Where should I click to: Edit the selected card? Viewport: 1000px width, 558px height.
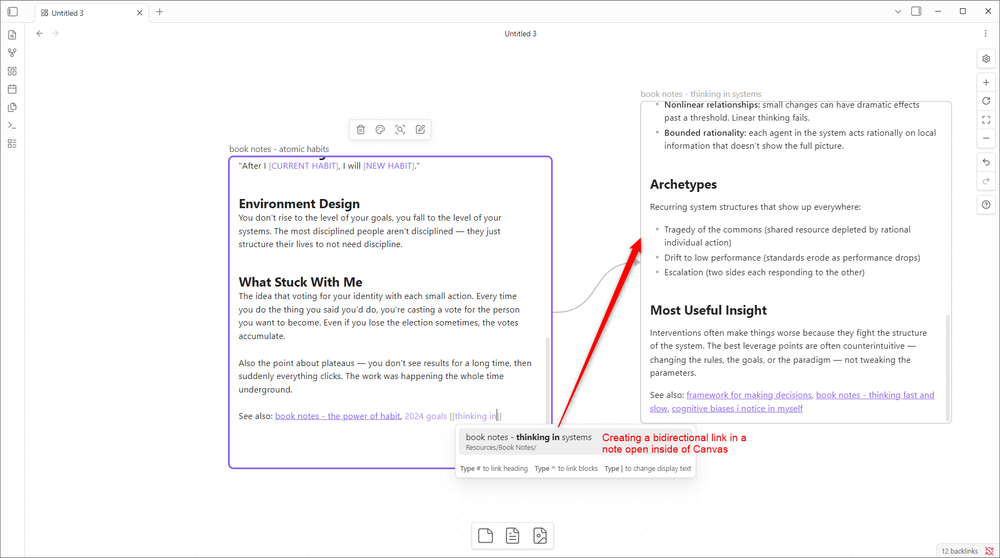[x=420, y=129]
